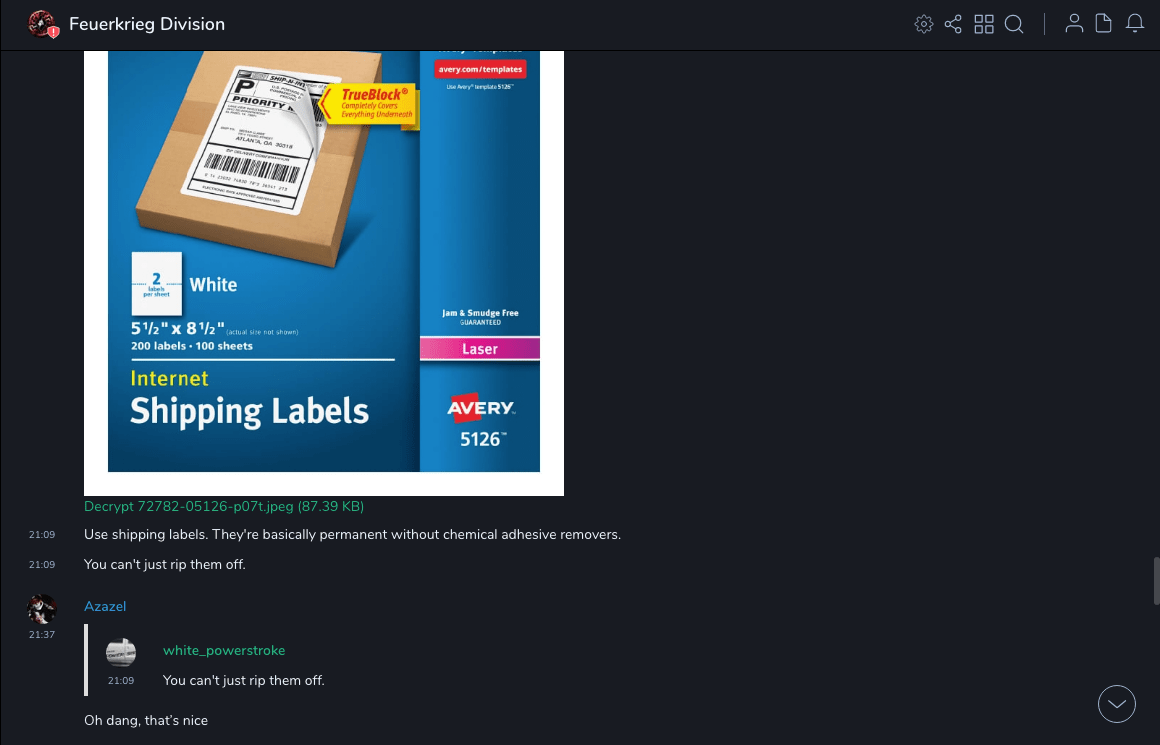This screenshot has height=745, width=1160.
Task: Click the Feuerkrieg Division room avatar
Action: point(43,24)
